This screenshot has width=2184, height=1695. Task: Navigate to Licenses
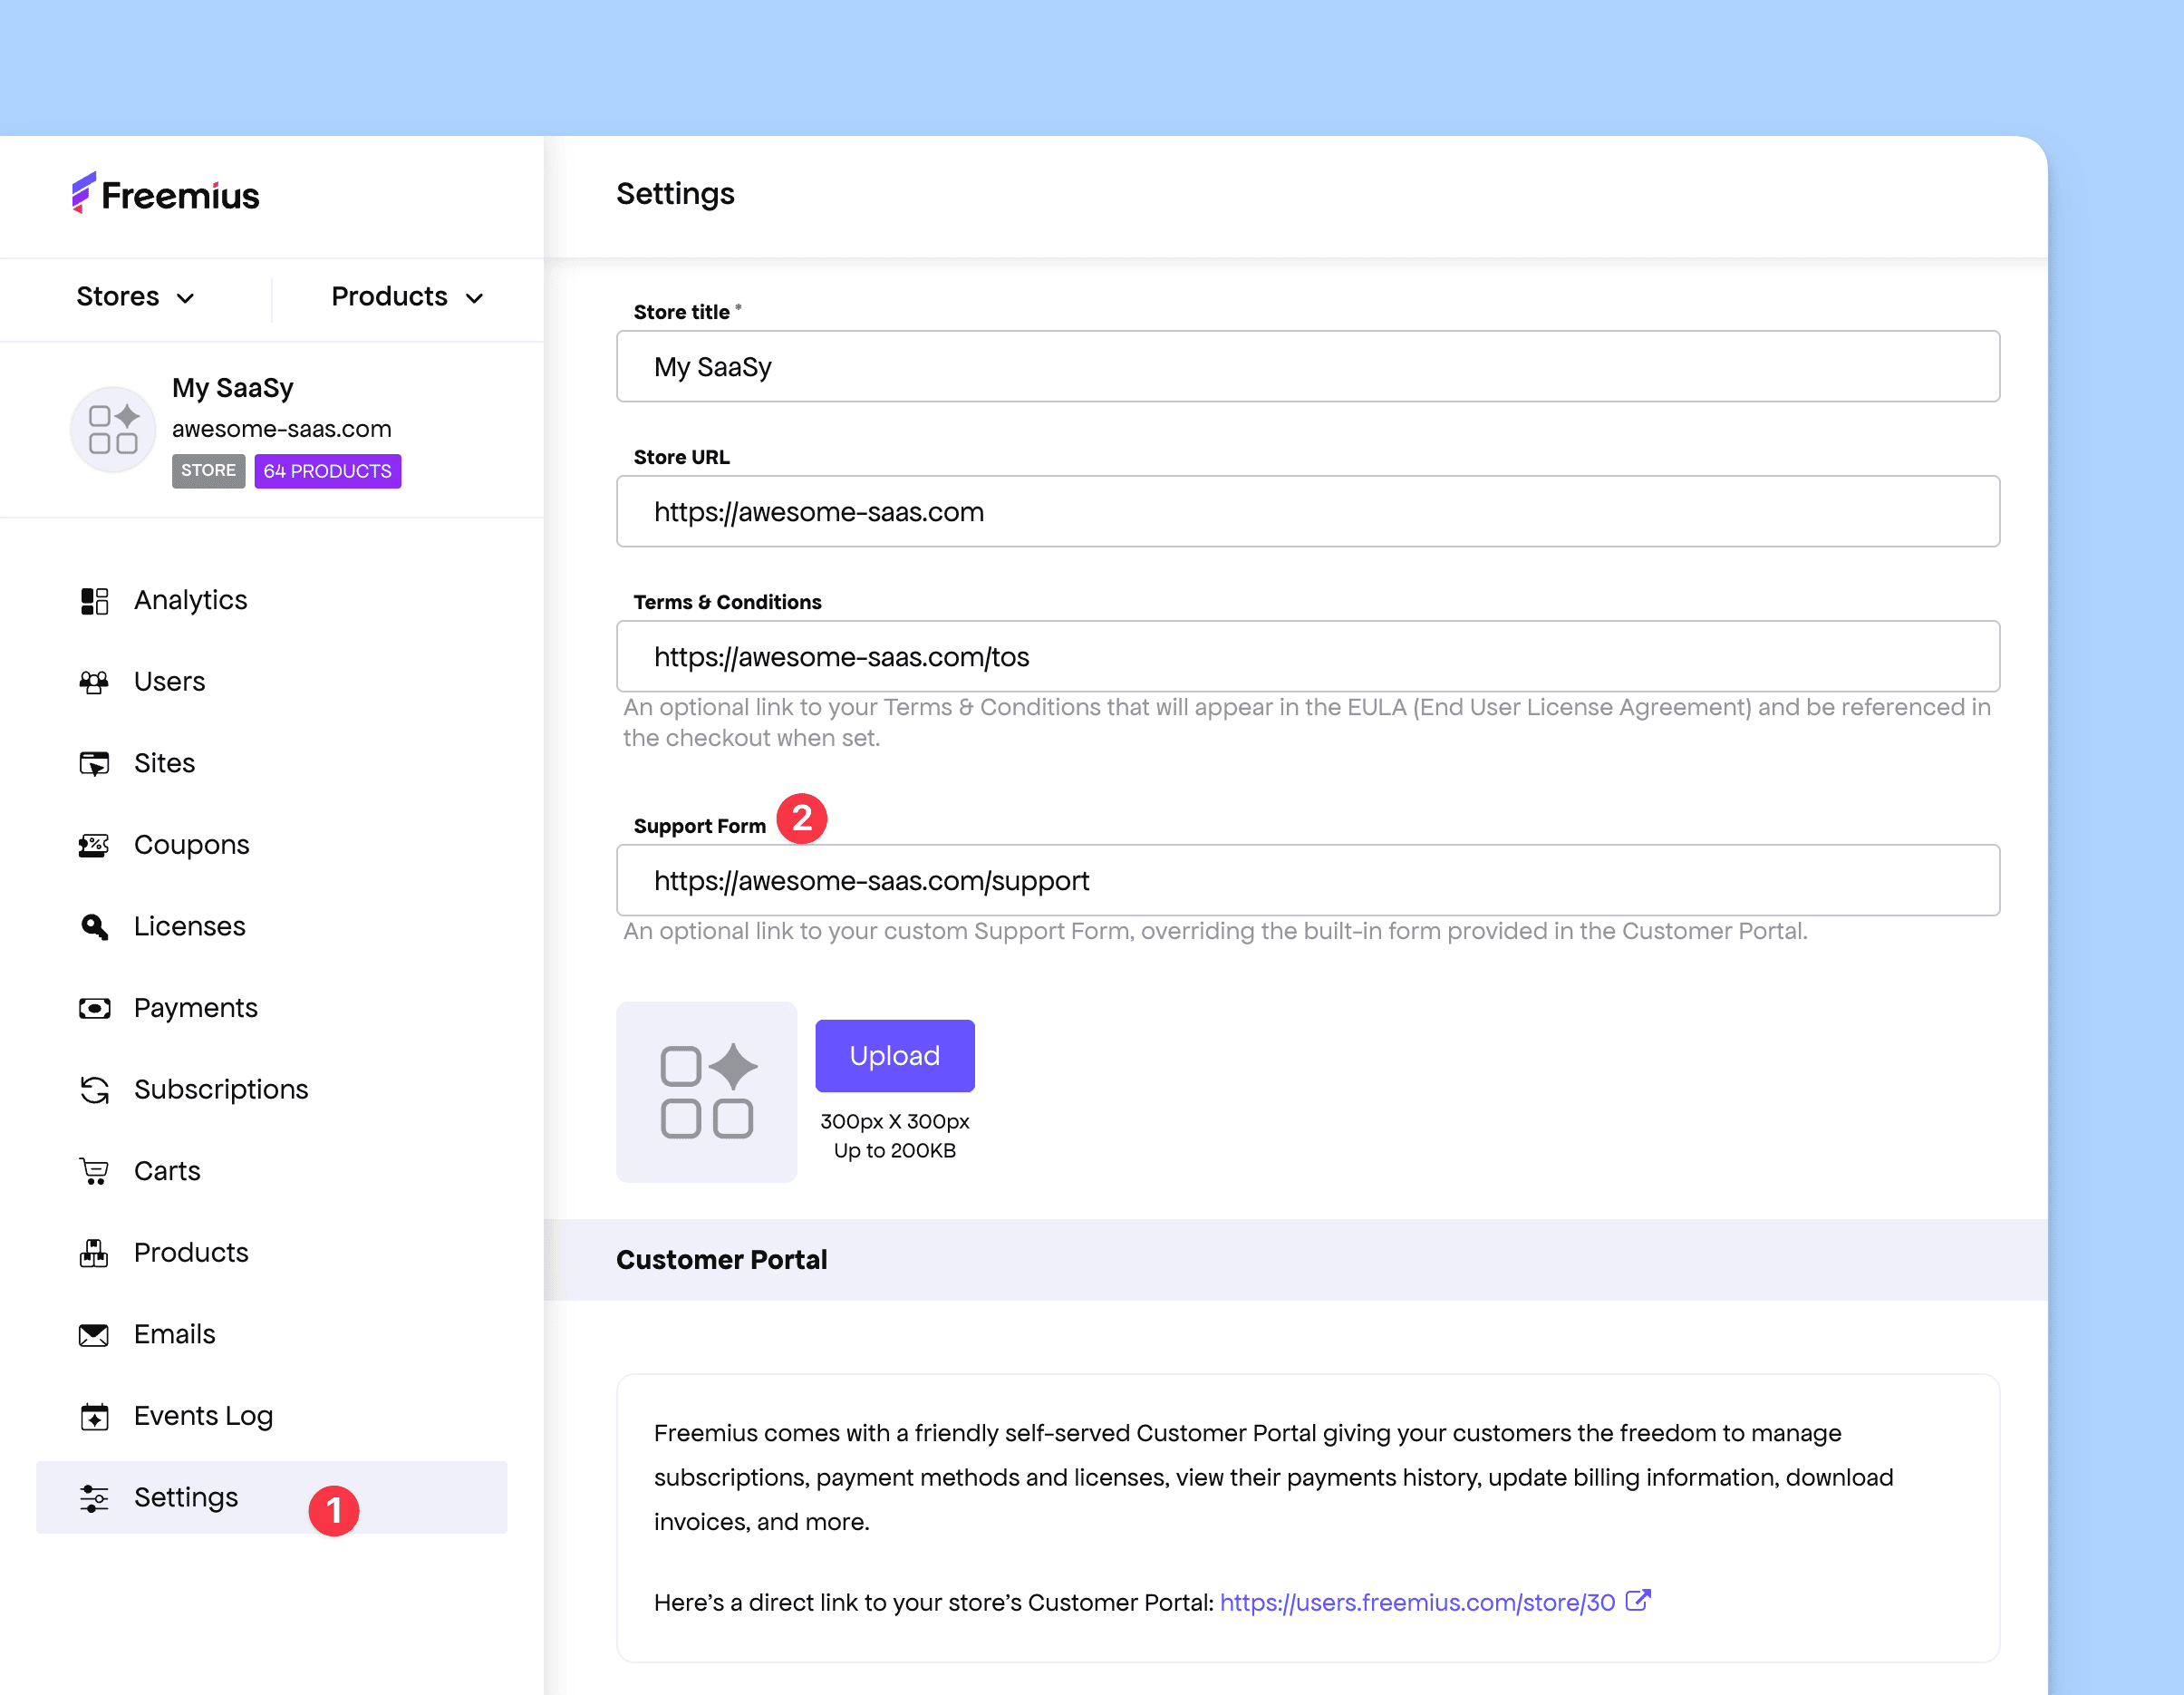tap(272, 927)
